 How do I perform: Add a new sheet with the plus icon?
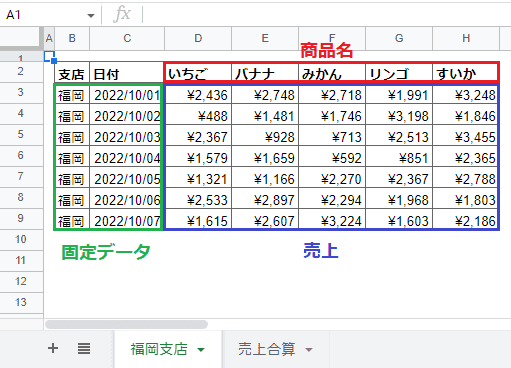tap(53, 349)
